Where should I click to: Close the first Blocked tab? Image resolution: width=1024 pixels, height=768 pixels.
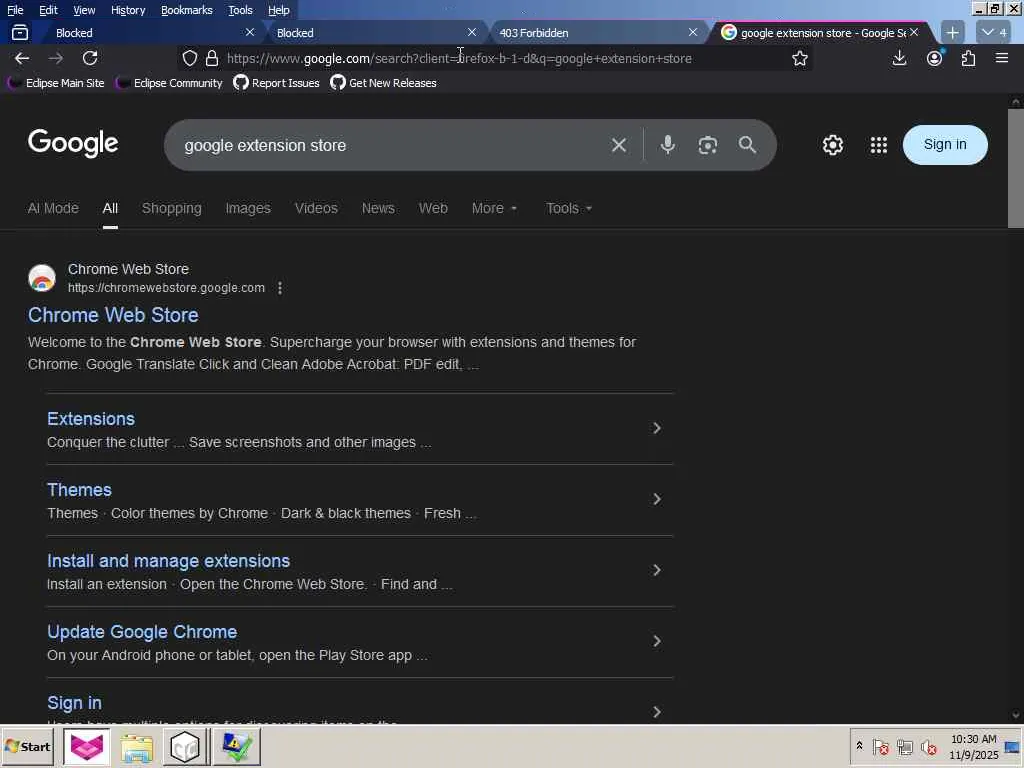click(249, 32)
